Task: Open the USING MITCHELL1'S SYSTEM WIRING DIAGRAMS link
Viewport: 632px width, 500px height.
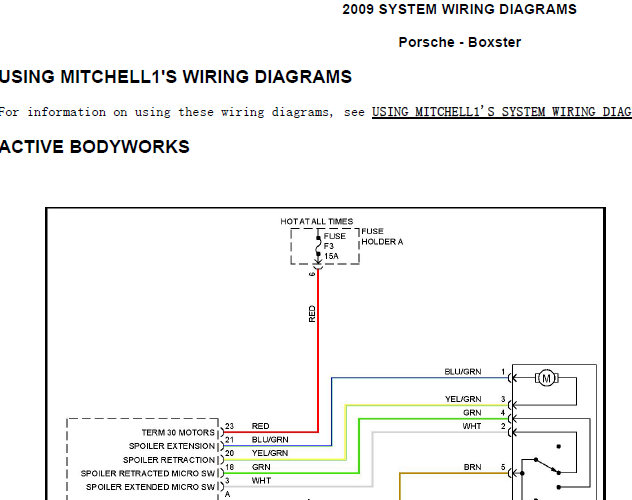Action: click(x=501, y=112)
